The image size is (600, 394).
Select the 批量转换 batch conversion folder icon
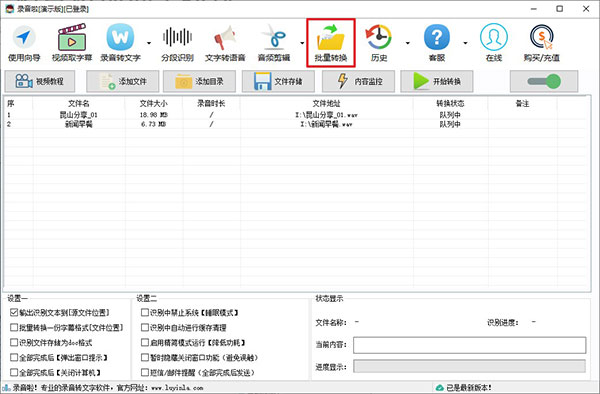coord(331,43)
